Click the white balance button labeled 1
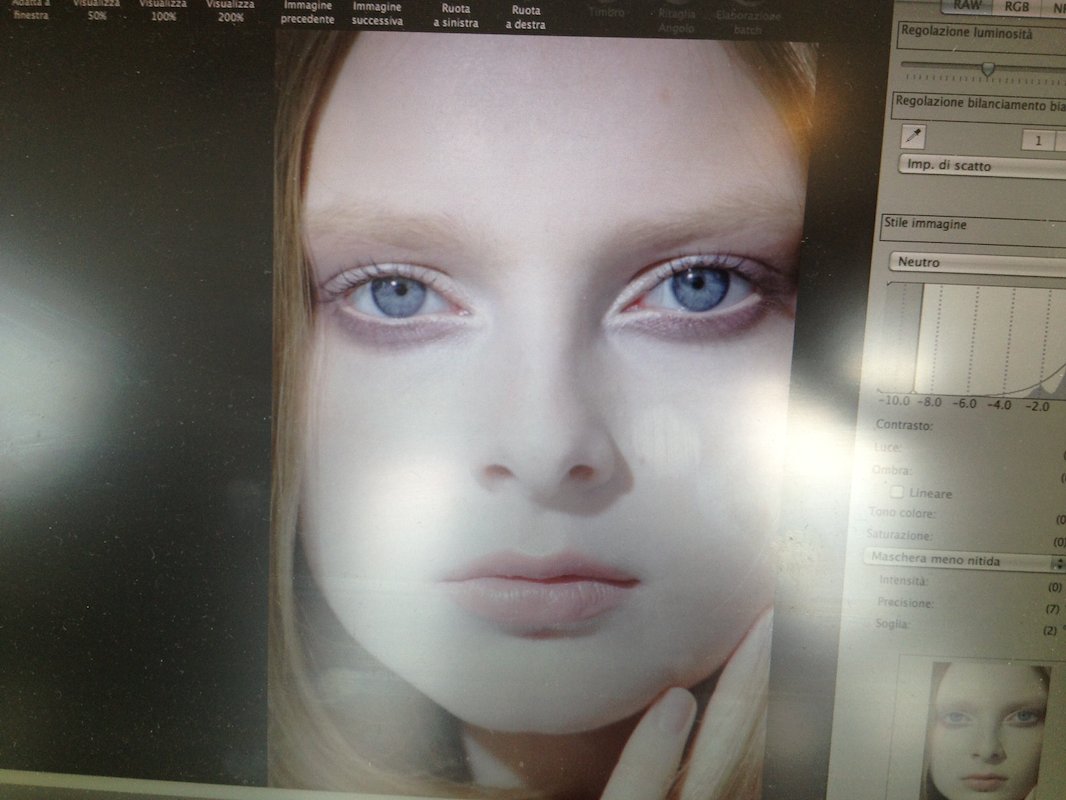 click(1037, 141)
